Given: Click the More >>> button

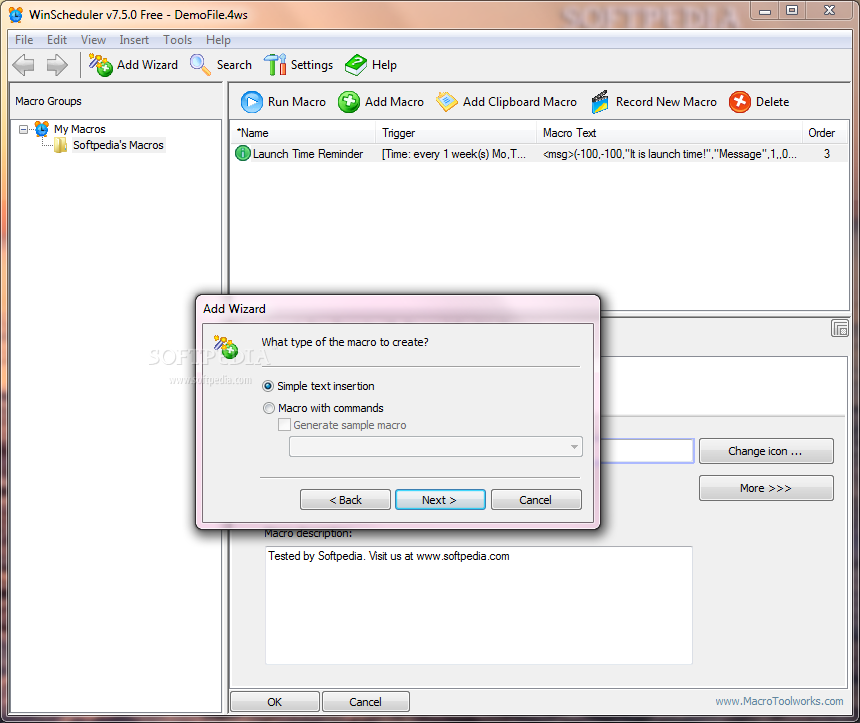Looking at the screenshot, I should (766, 488).
